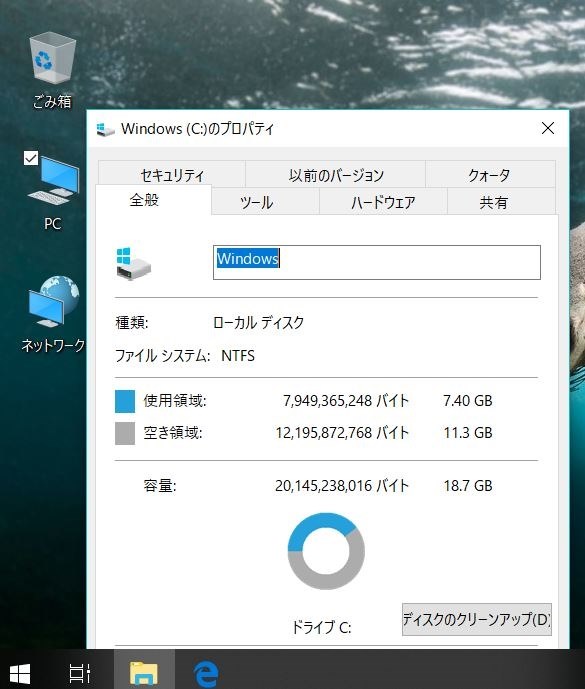Switch to the セキュリティ tab
585x689 pixels.
click(172, 175)
